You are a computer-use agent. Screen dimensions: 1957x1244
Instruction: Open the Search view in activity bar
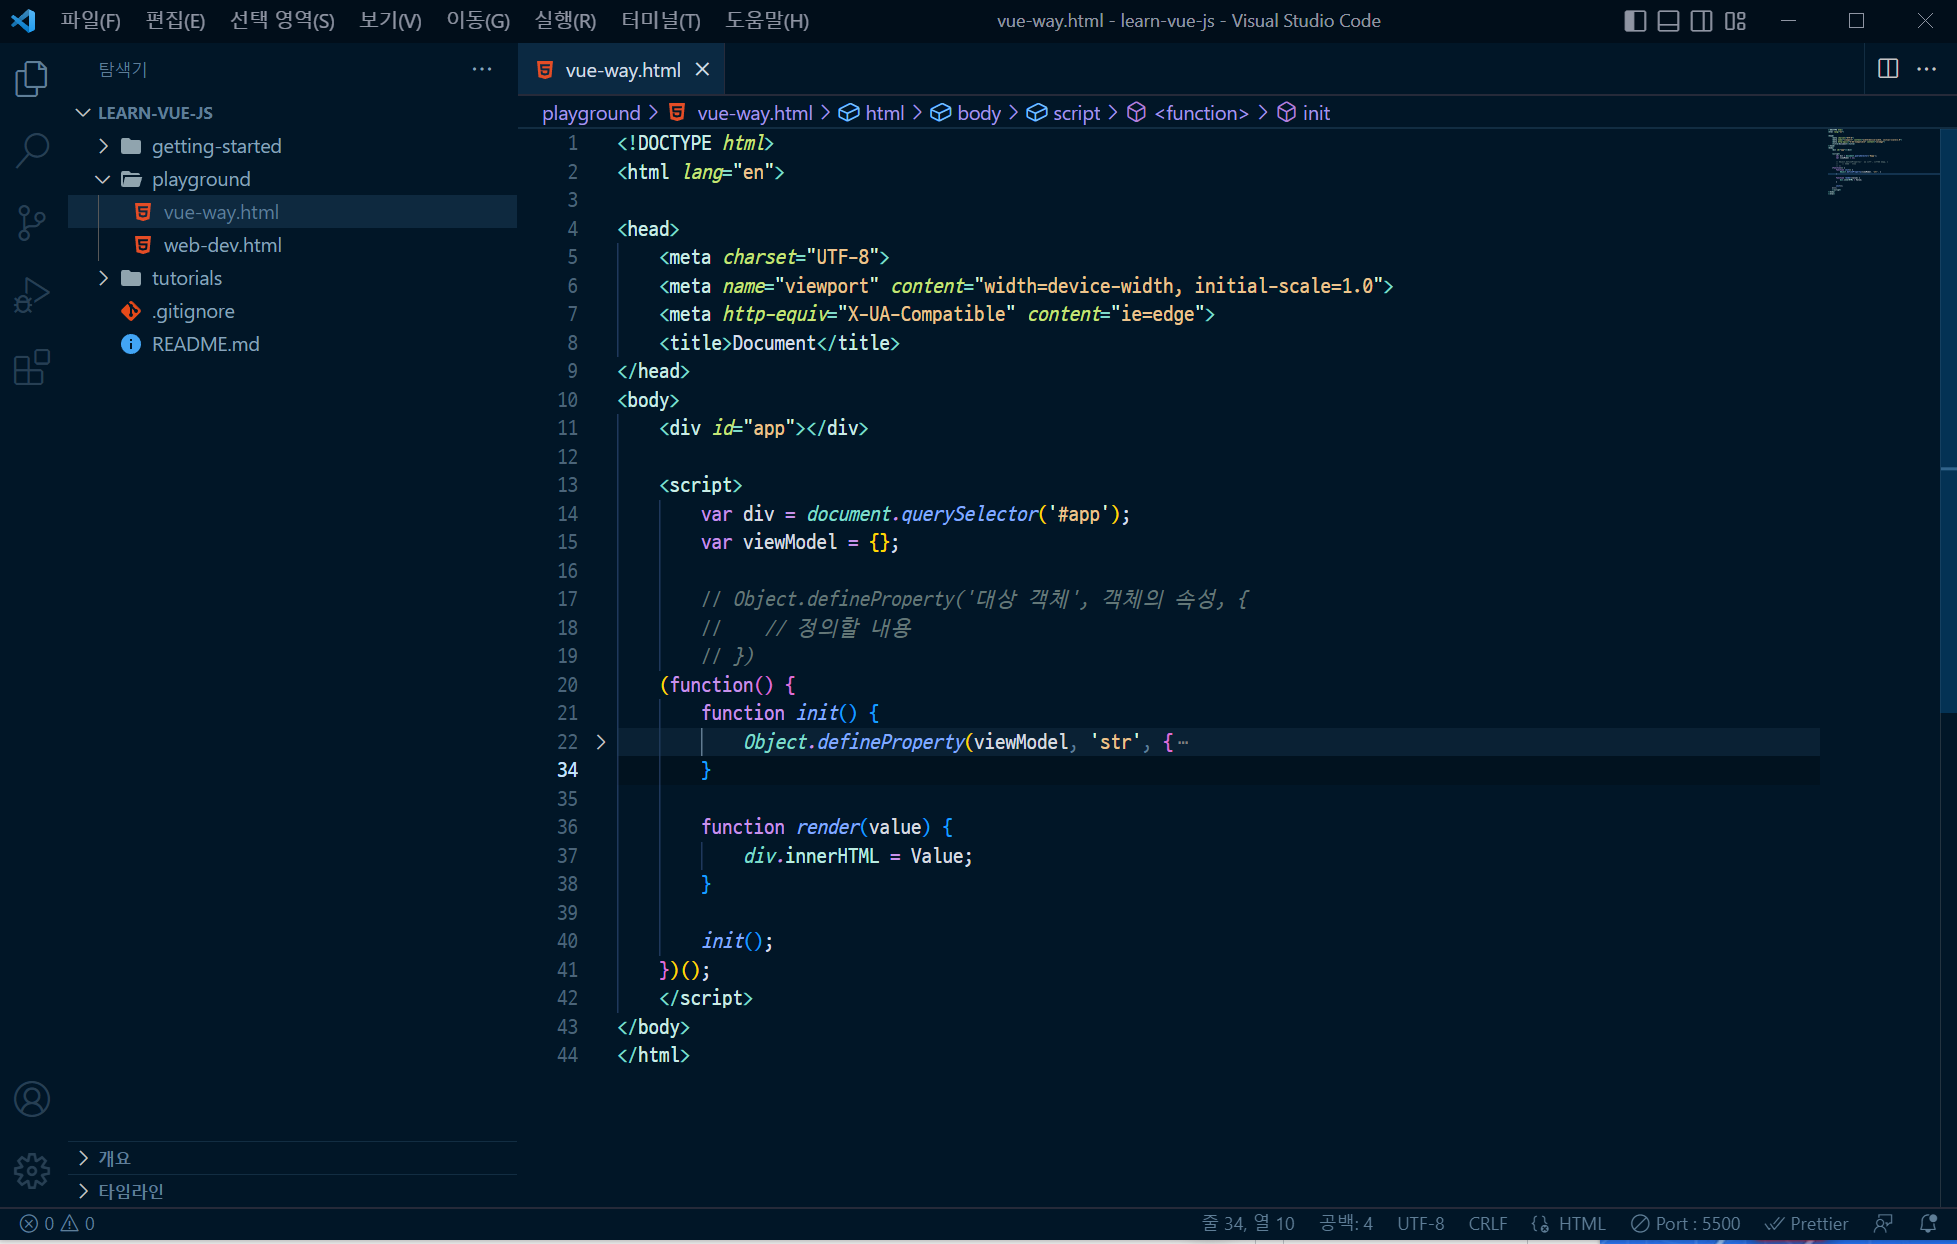32,150
